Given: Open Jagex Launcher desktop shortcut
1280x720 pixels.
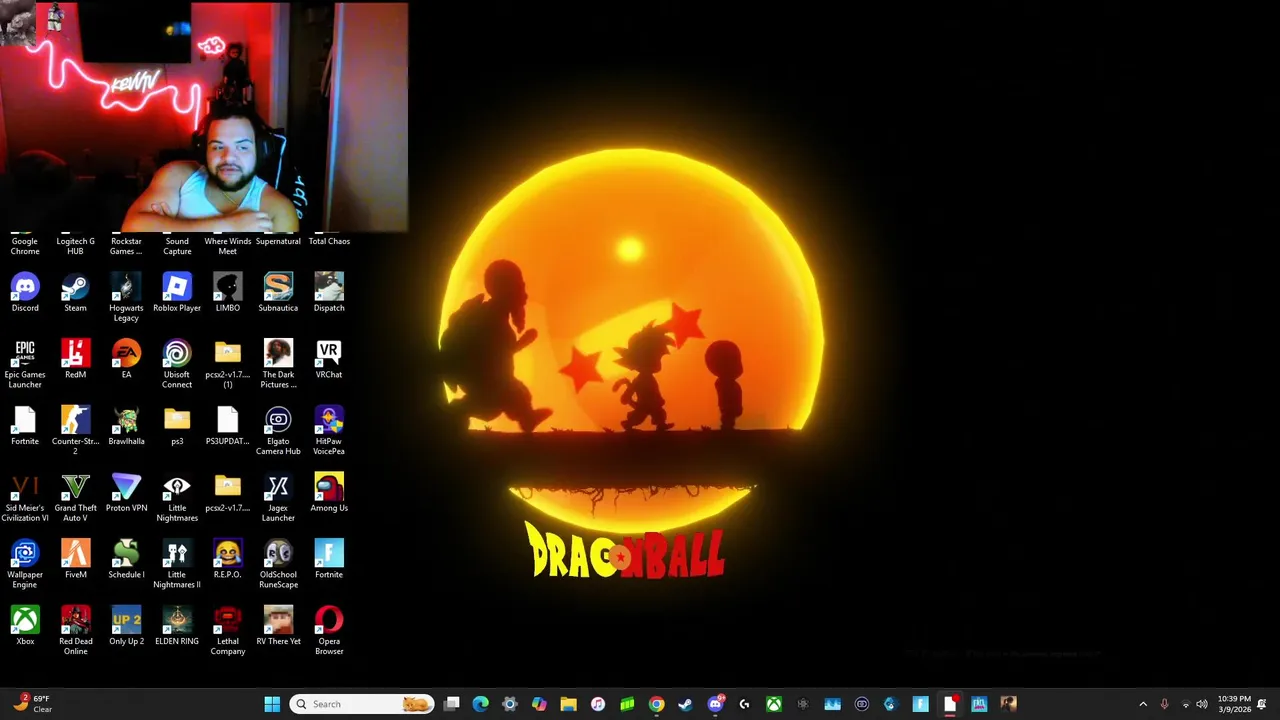Looking at the screenshot, I should point(278,498).
